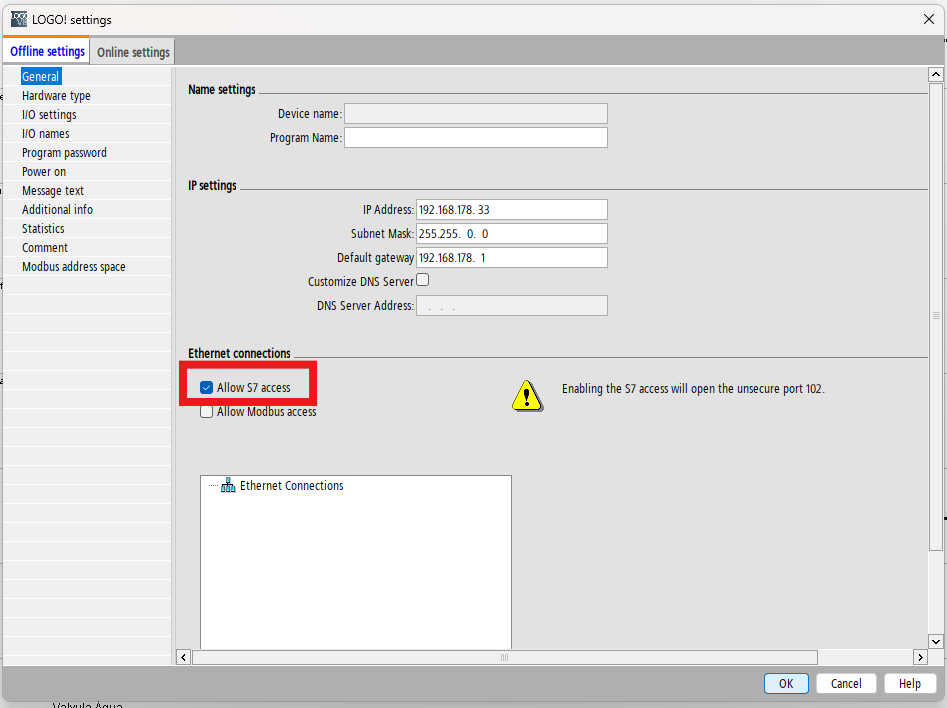Click the Device name field
Image resolution: width=947 pixels, height=708 pixels.
tap(476, 114)
